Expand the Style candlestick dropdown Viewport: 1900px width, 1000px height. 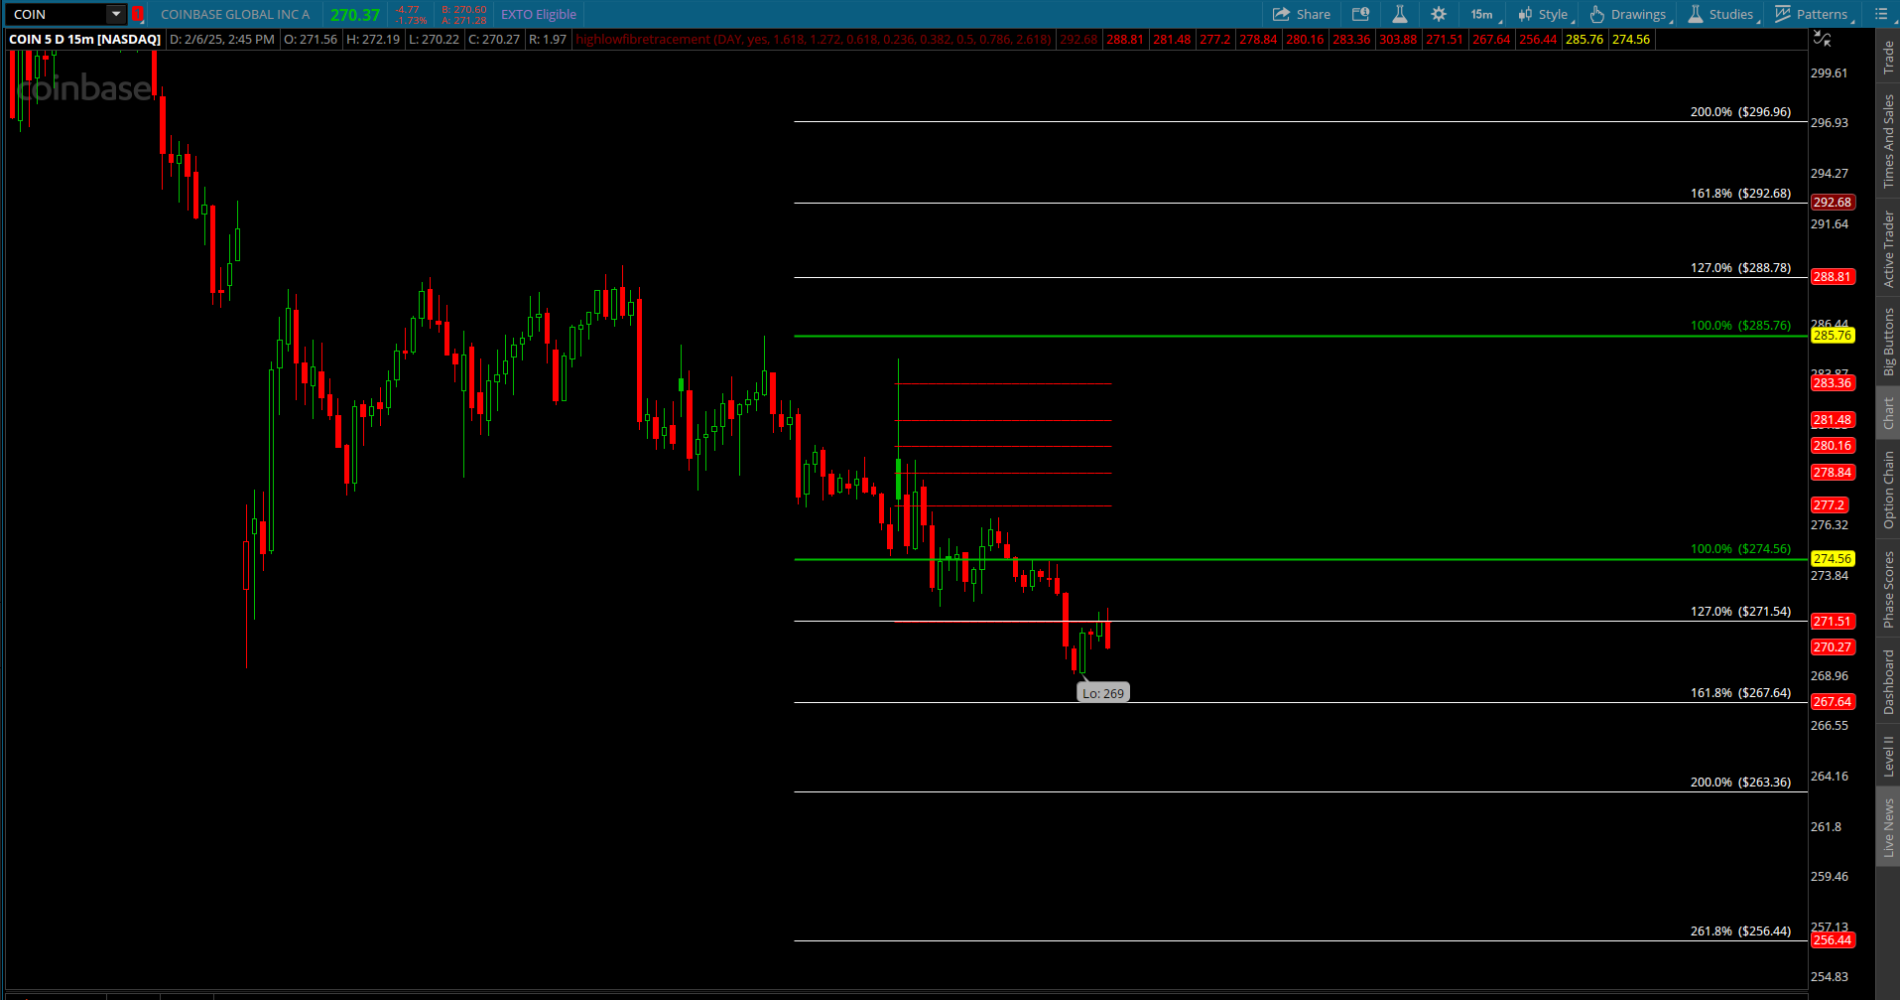[x=1544, y=14]
